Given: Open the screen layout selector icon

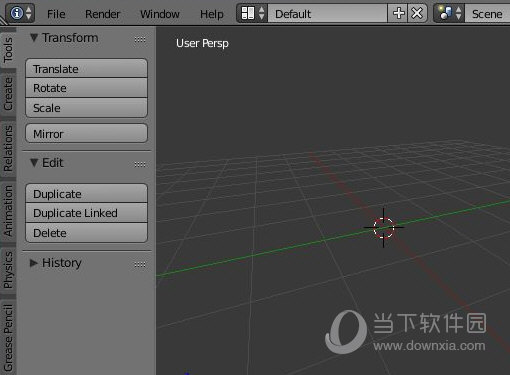Looking at the screenshot, I should tap(252, 13).
